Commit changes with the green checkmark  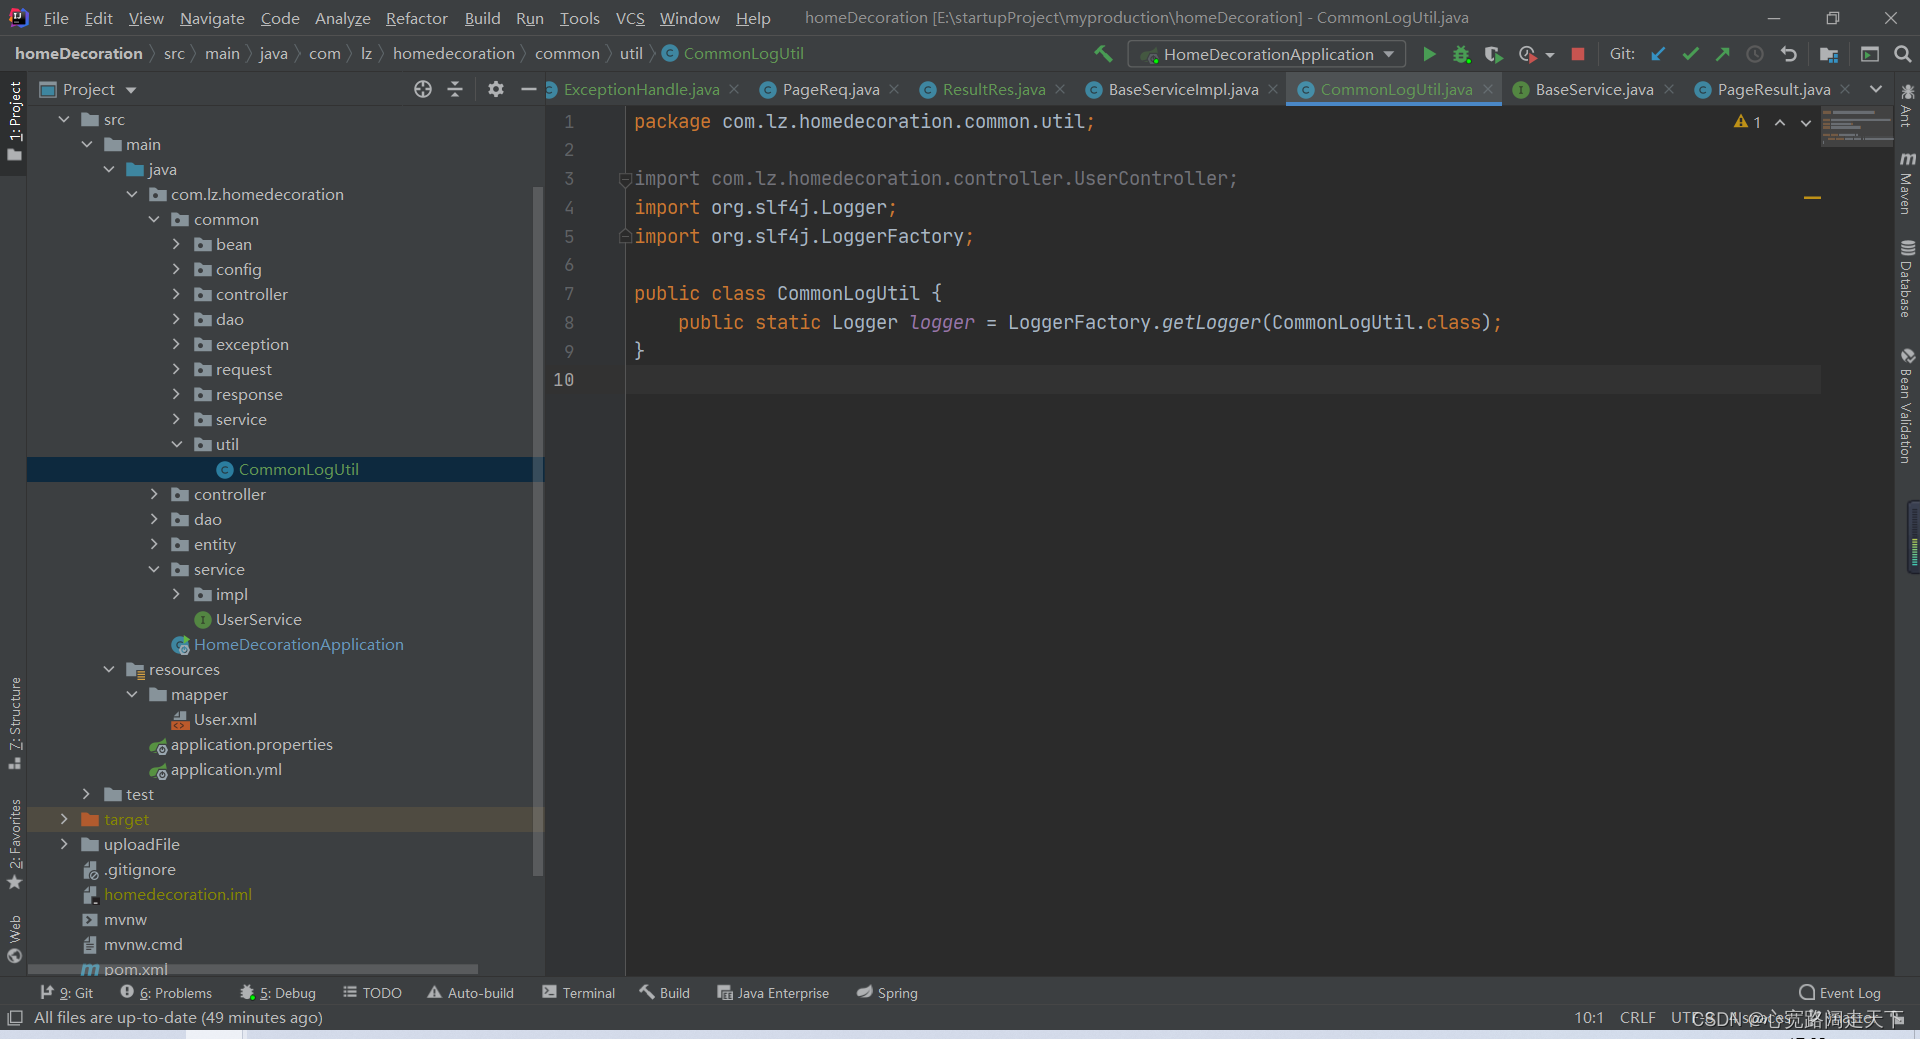(1690, 54)
